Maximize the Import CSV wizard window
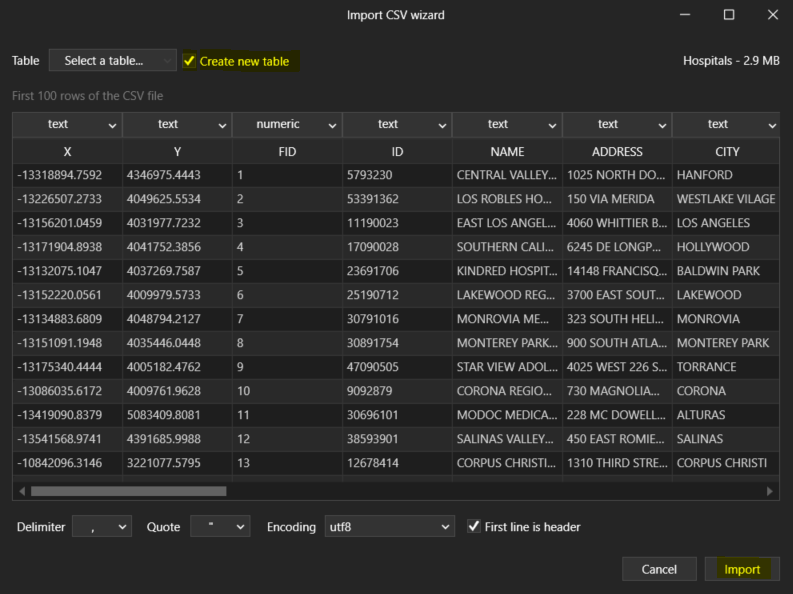 [x=729, y=15]
